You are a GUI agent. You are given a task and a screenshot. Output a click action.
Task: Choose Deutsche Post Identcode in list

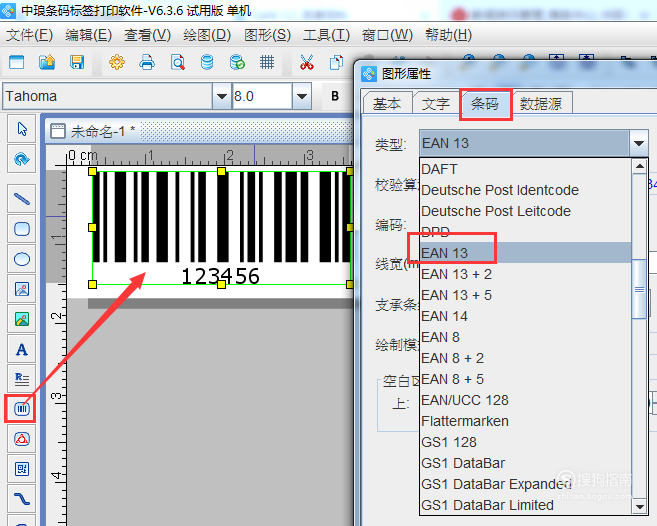(526, 190)
